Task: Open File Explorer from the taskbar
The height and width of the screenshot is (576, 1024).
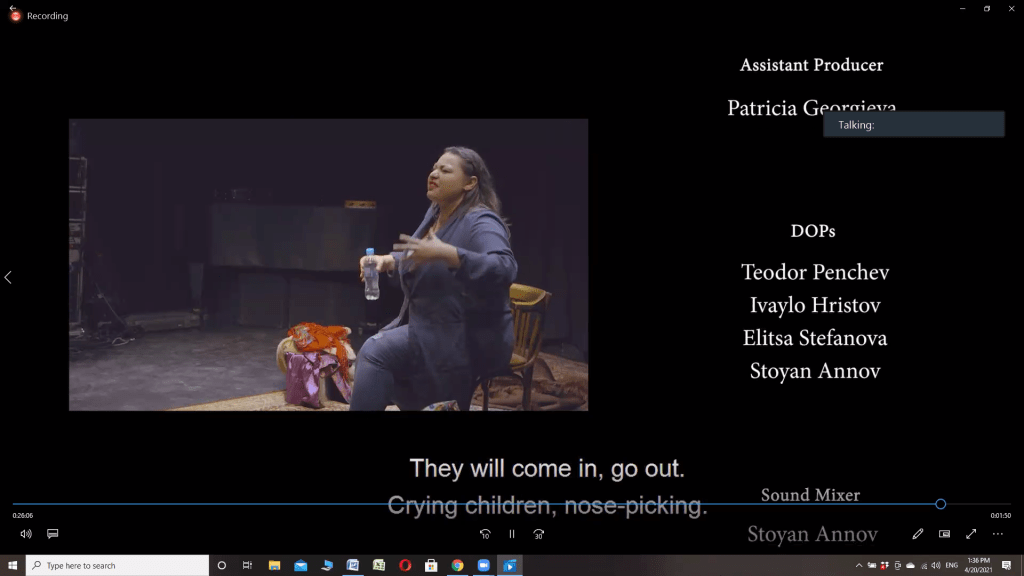Action: click(274, 565)
